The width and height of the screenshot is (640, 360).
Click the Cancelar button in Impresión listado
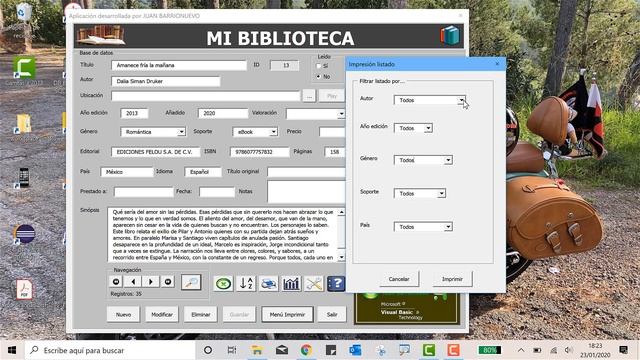click(399, 279)
